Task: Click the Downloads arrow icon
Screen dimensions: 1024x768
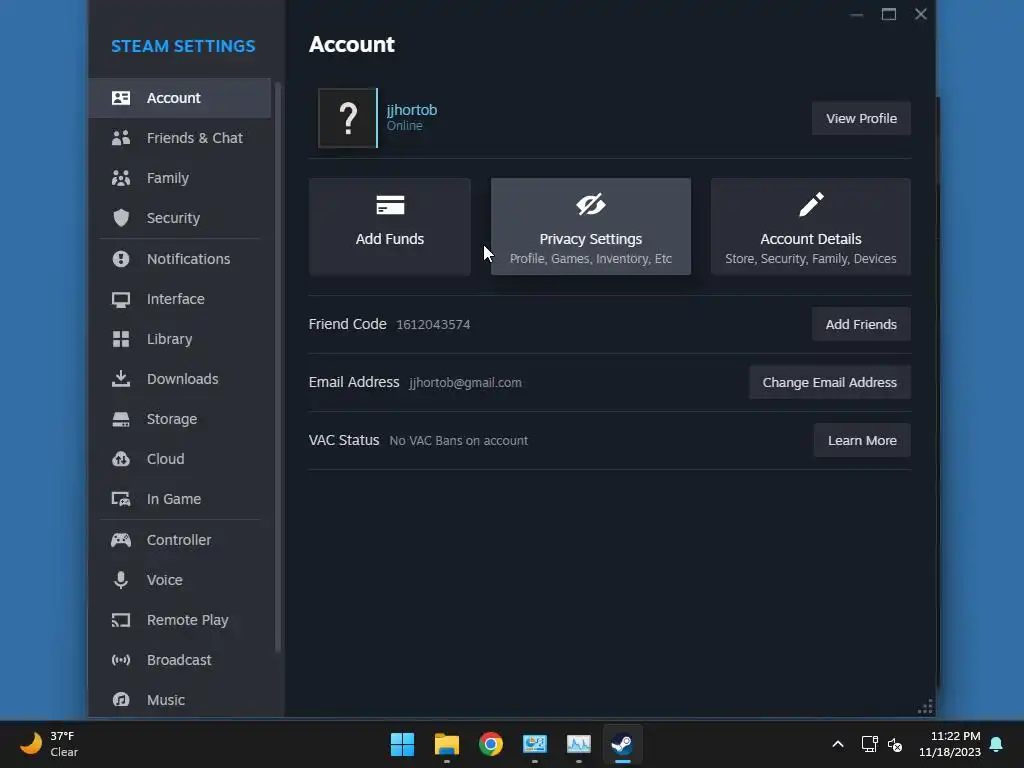Action: click(121, 379)
